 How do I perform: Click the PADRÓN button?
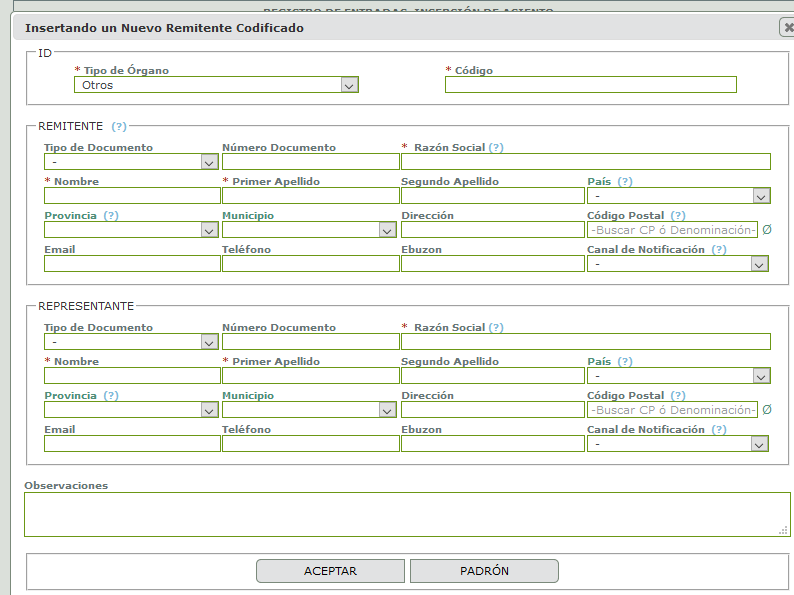click(484, 571)
